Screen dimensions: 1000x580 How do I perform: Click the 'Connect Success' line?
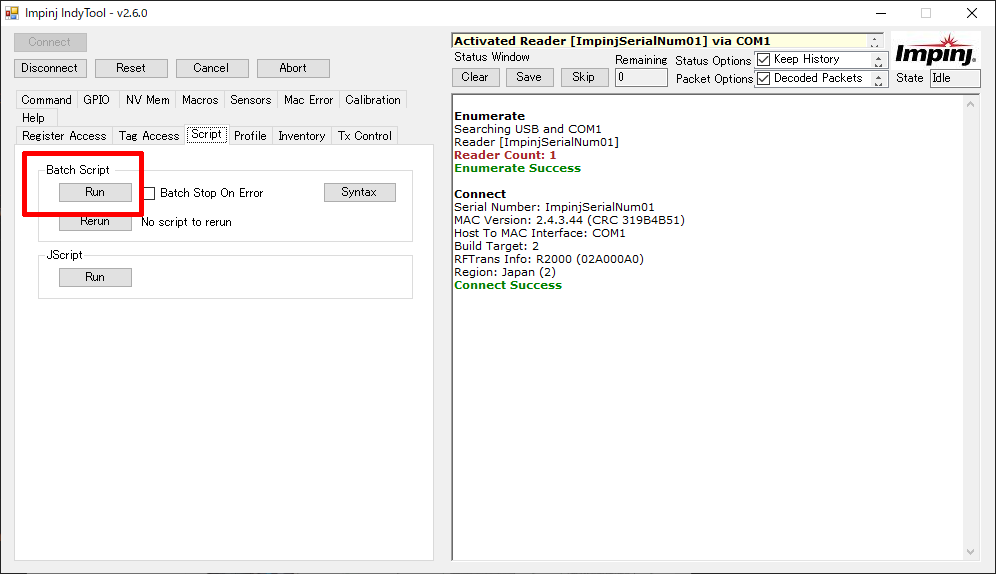[x=510, y=286]
